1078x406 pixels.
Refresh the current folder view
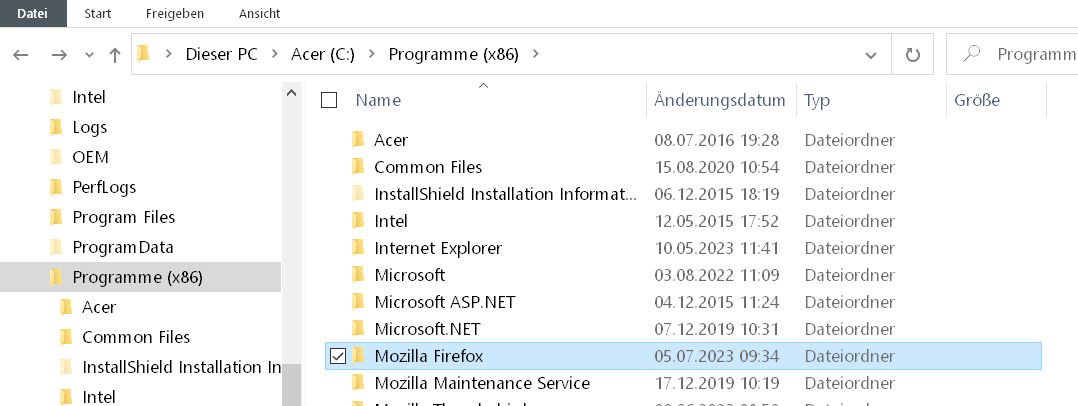click(x=911, y=55)
